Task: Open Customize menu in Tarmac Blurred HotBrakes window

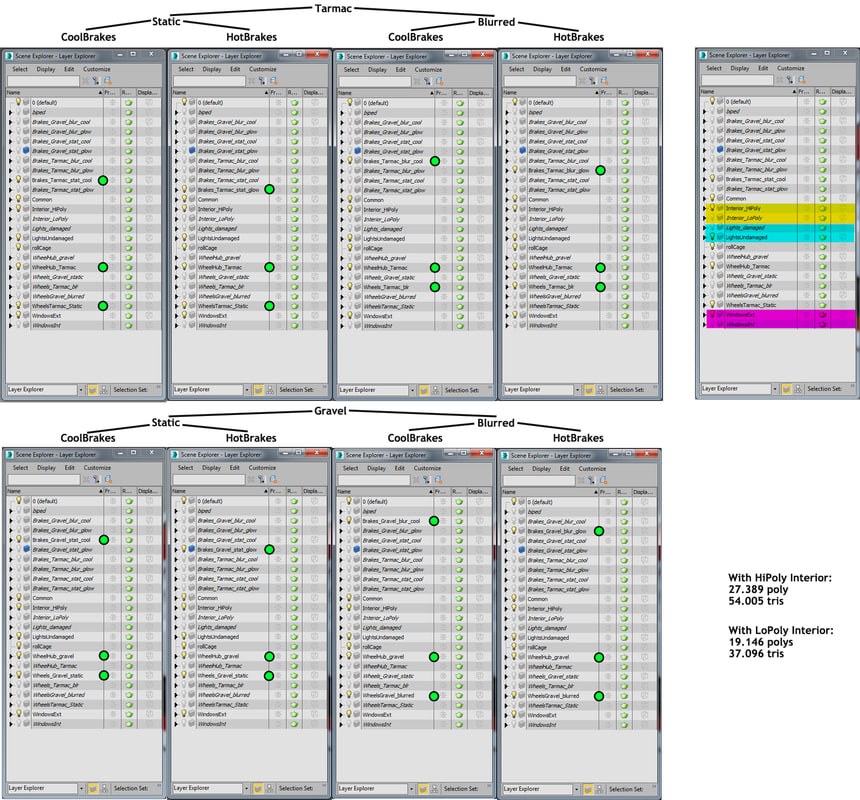Action: pyautogui.click(x=594, y=69)
